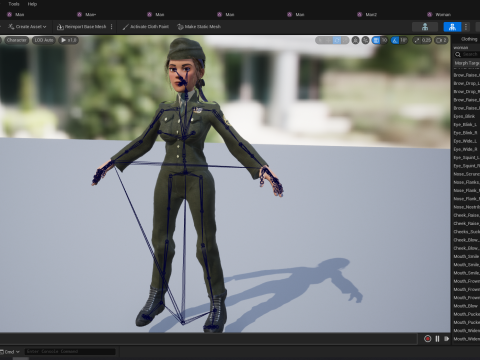Viewport: 480px width, 360px height.
Task: Open the Cmd console type dropdown
Action: (x=10, y=352)
